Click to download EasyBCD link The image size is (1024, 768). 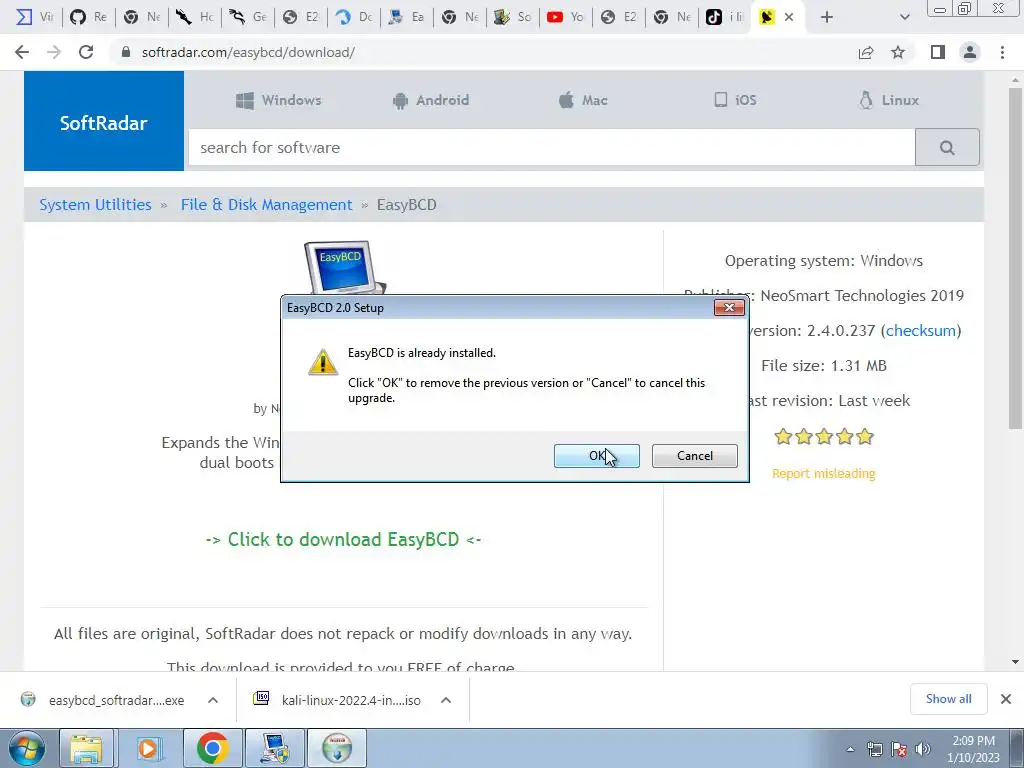pyautogui.click(x=344, y=539)
